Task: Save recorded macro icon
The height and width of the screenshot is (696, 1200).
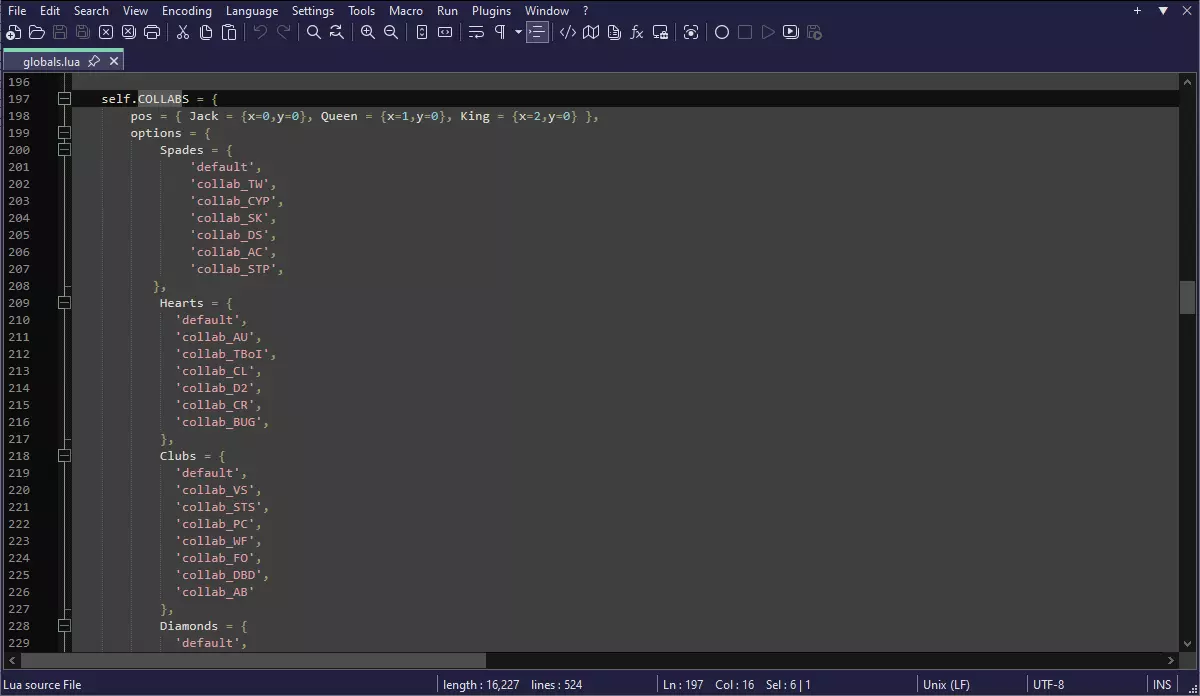Action: coord(814,32)
